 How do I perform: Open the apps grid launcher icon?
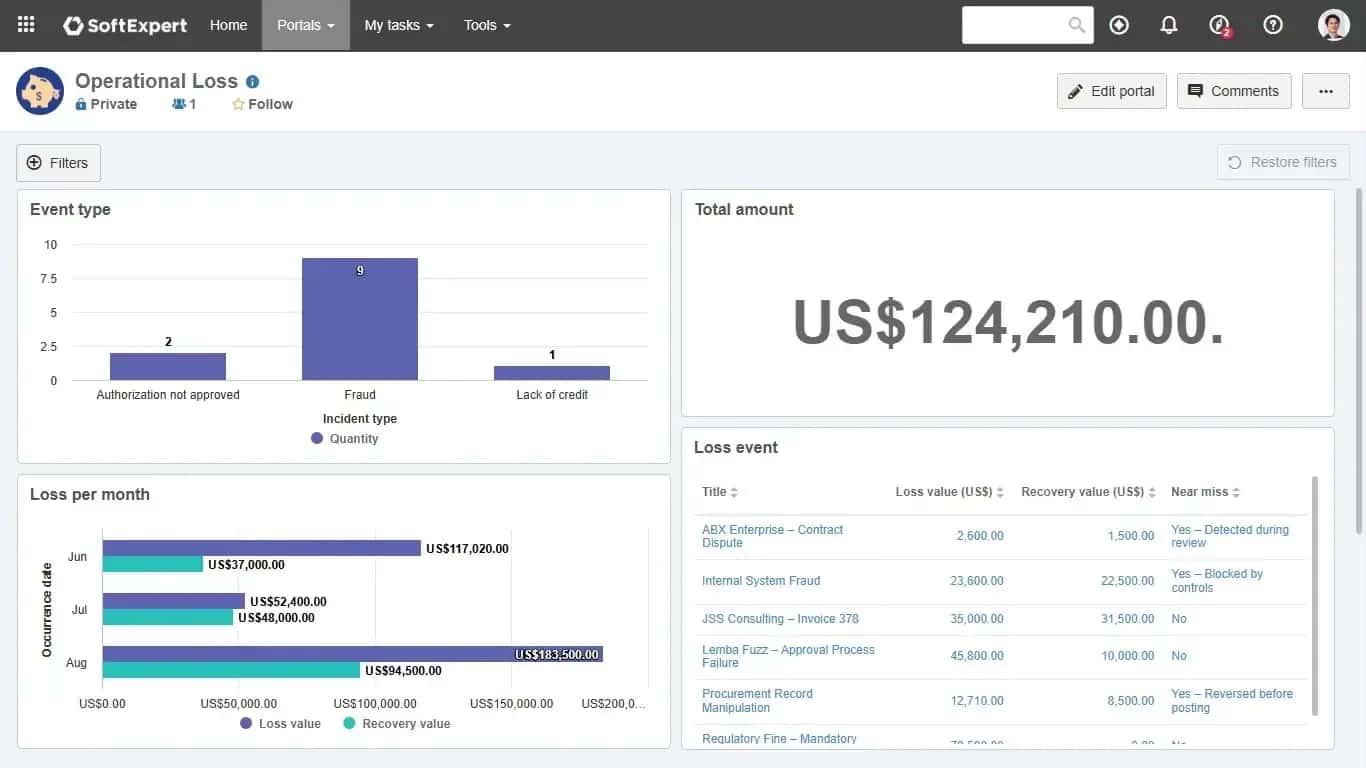26,25
